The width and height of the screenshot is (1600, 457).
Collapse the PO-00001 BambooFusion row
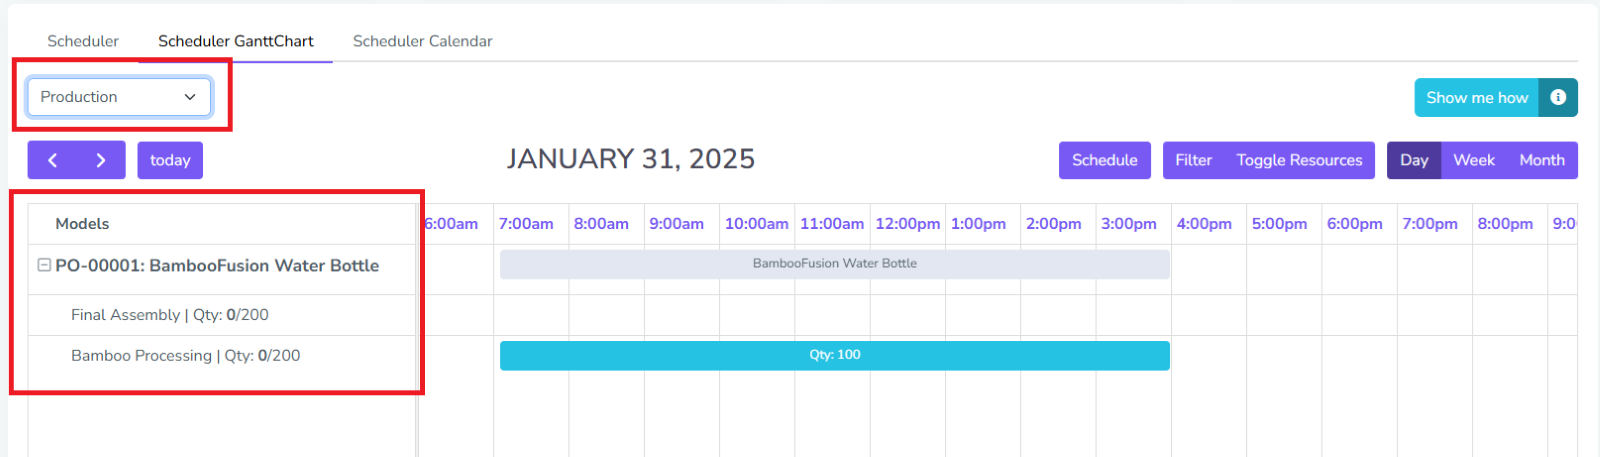pos(44,265)
